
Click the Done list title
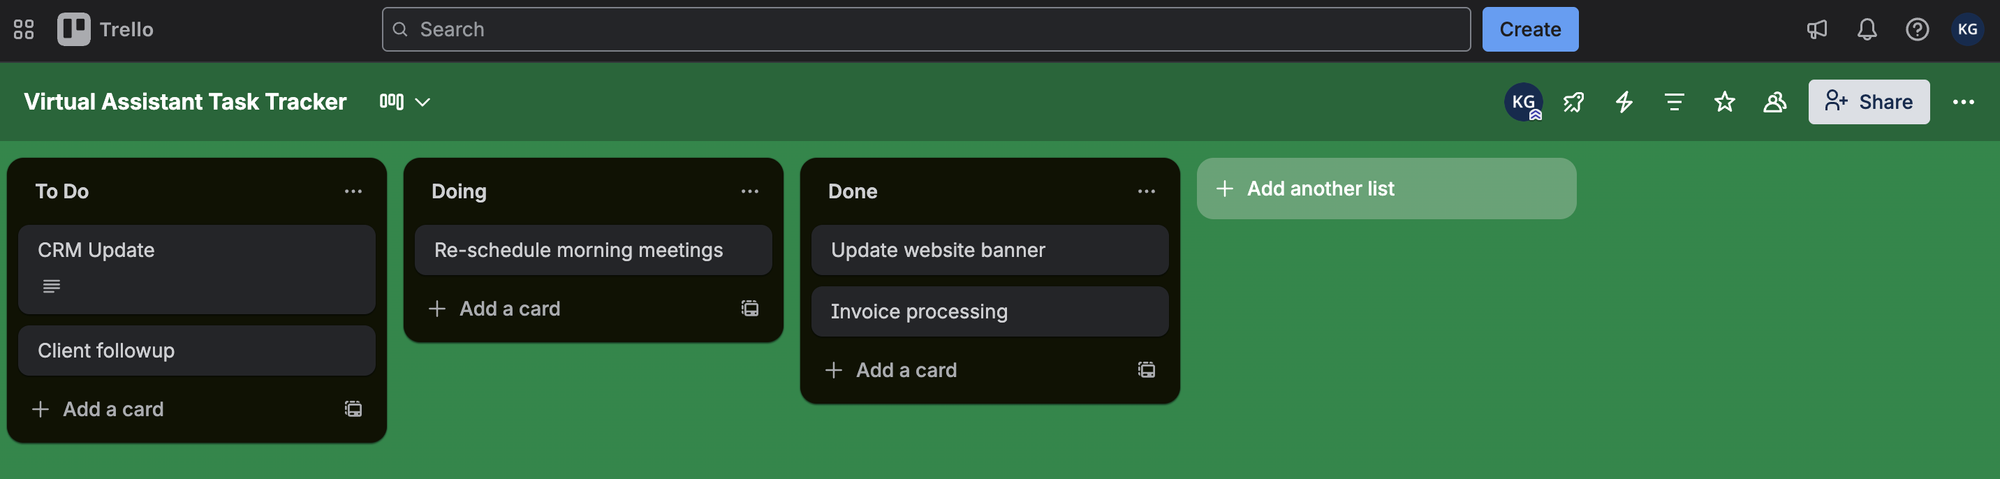tap(853, 191)
